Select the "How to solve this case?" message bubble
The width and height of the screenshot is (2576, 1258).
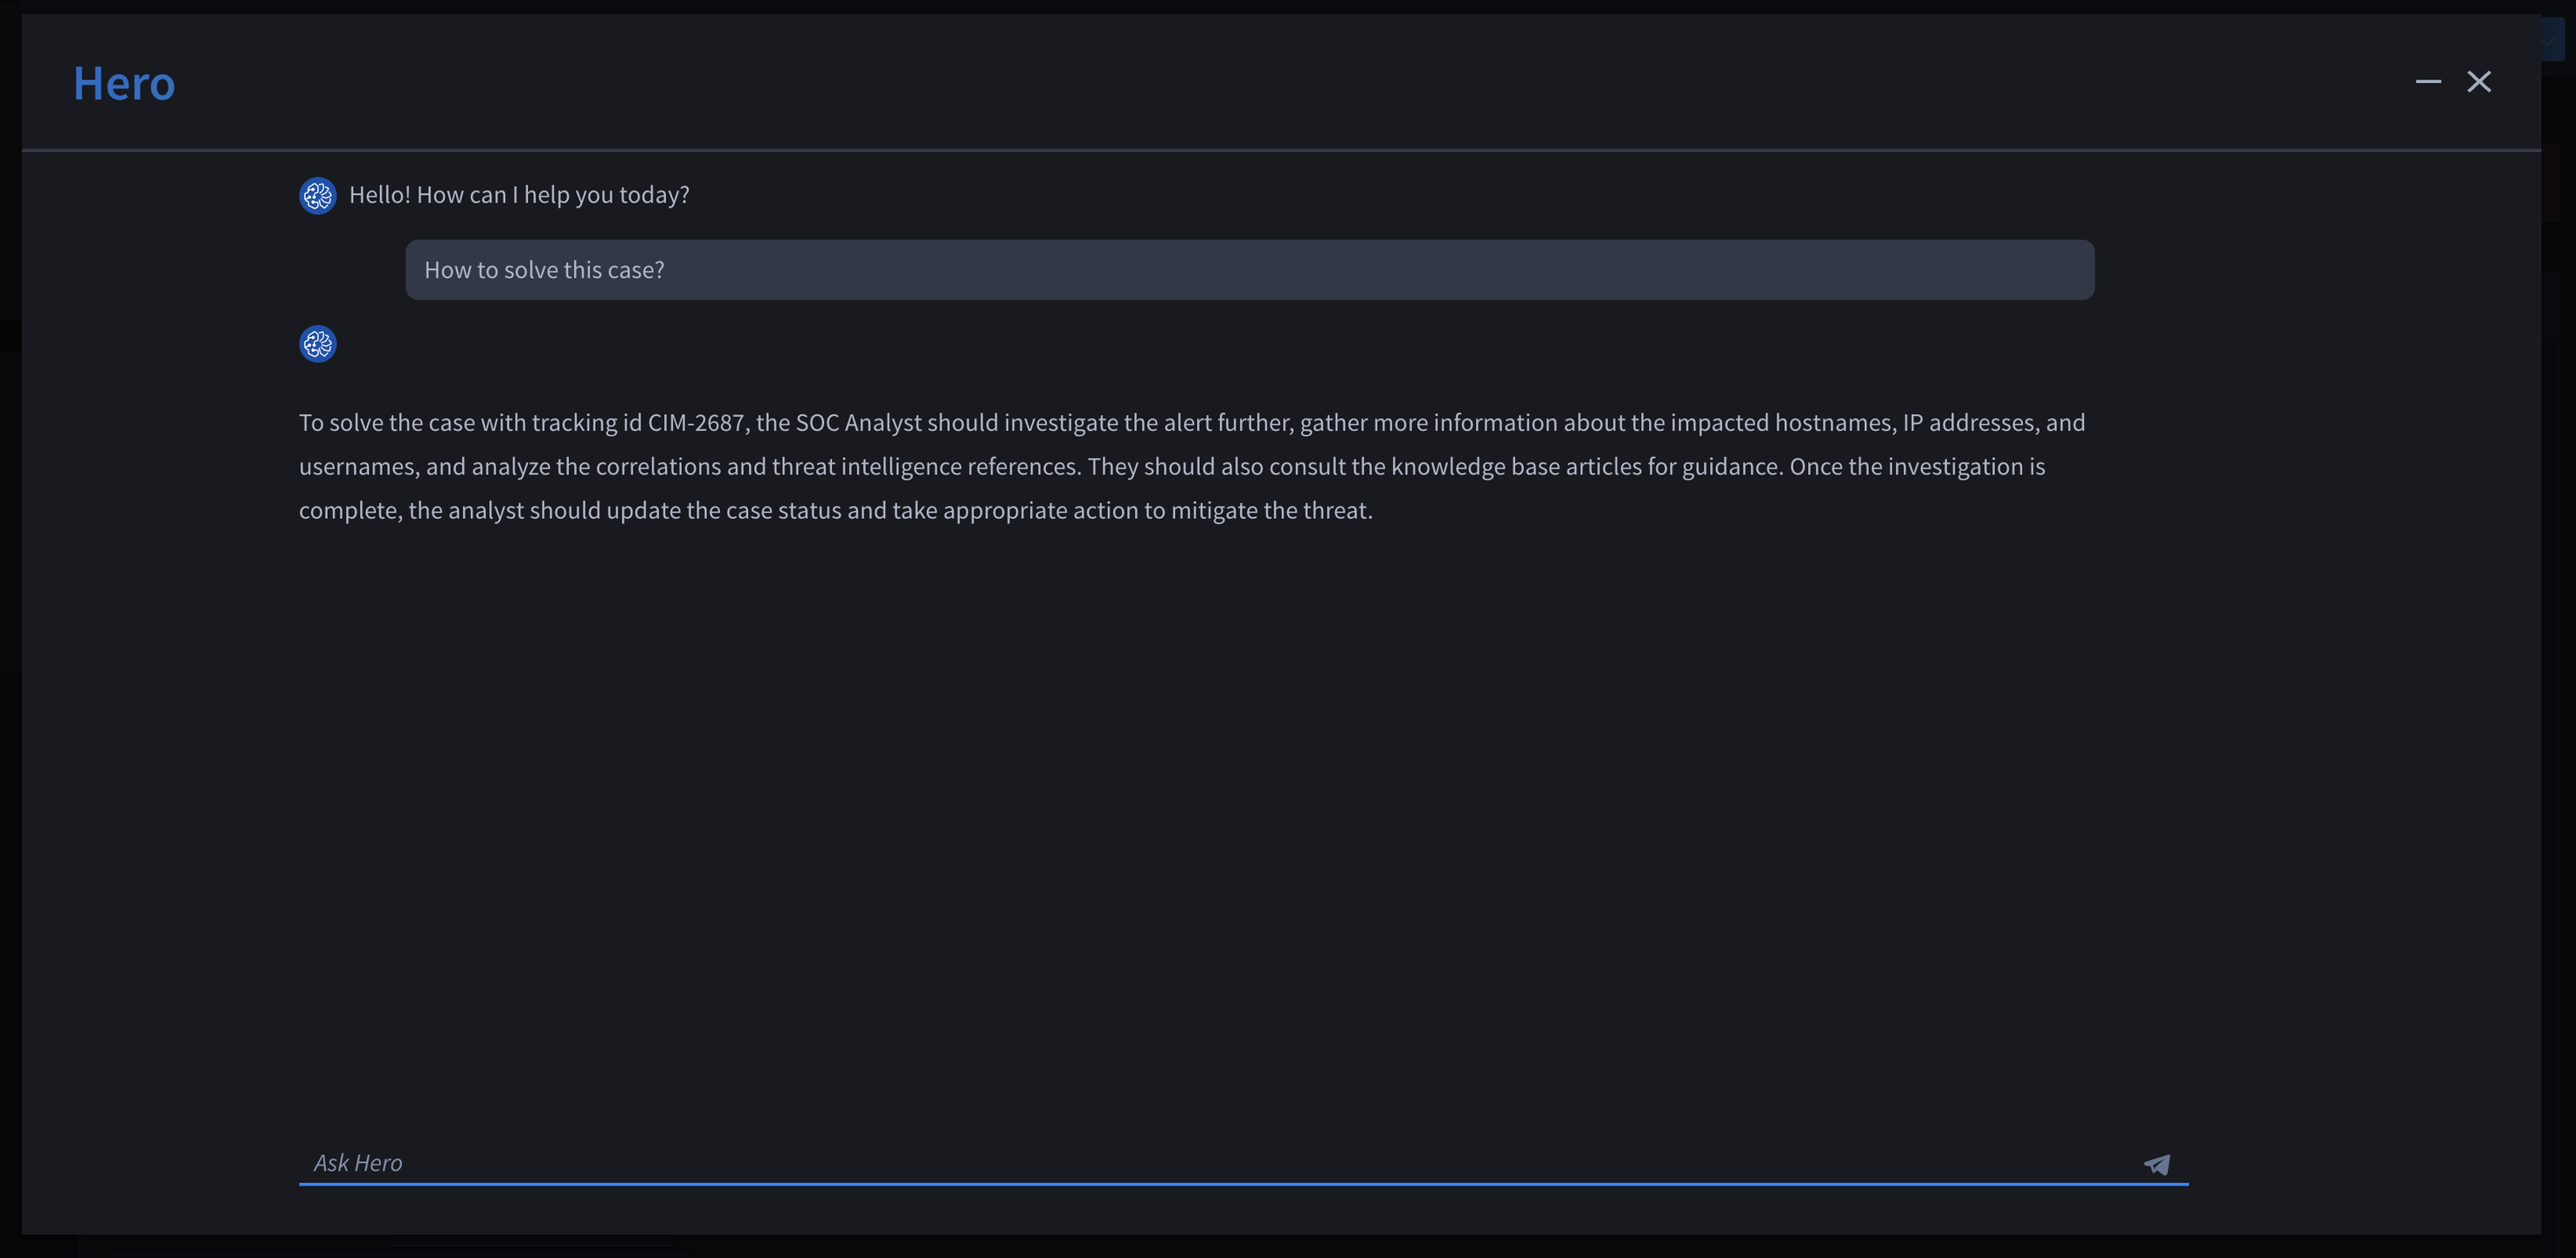1249,270
